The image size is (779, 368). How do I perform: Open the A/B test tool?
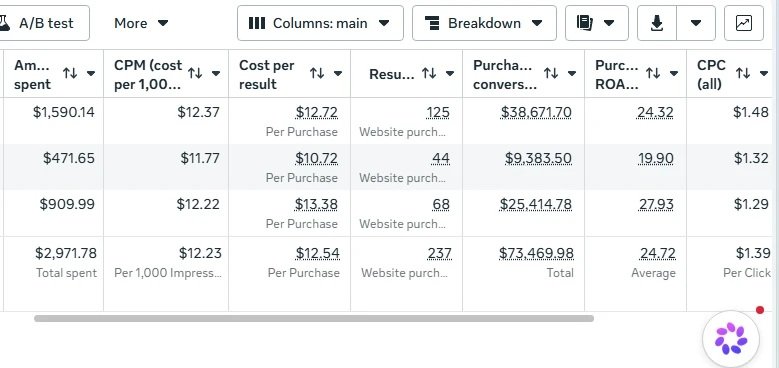tap(44, 23)
